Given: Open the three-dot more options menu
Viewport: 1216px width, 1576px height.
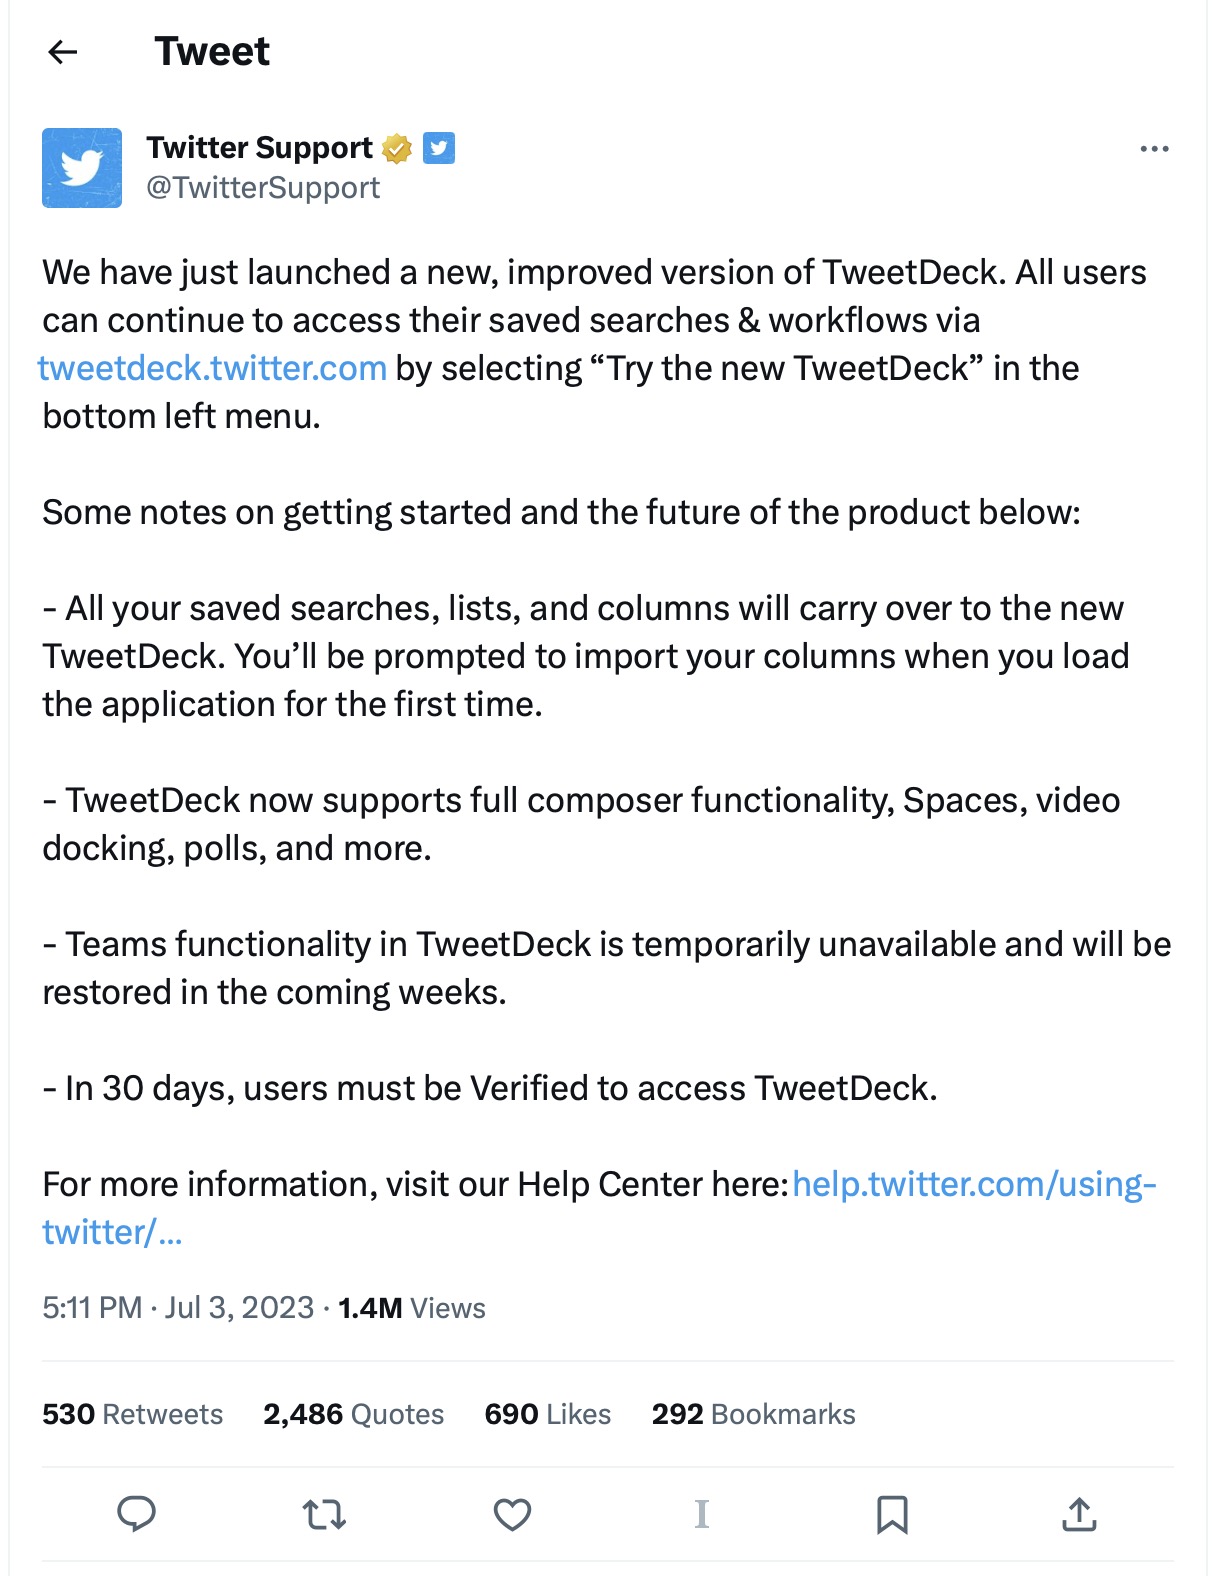Looking at the screenshot, I should (x=1154, y=149).
